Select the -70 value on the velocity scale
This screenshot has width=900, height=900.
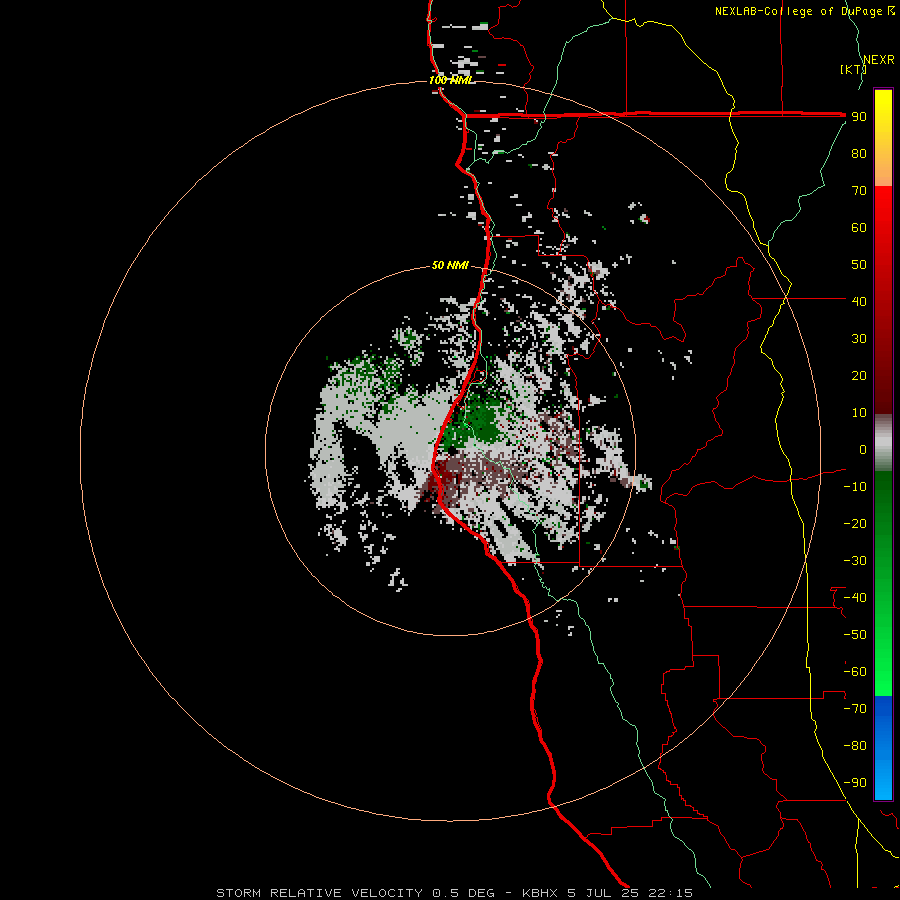(x=855, y=709)
